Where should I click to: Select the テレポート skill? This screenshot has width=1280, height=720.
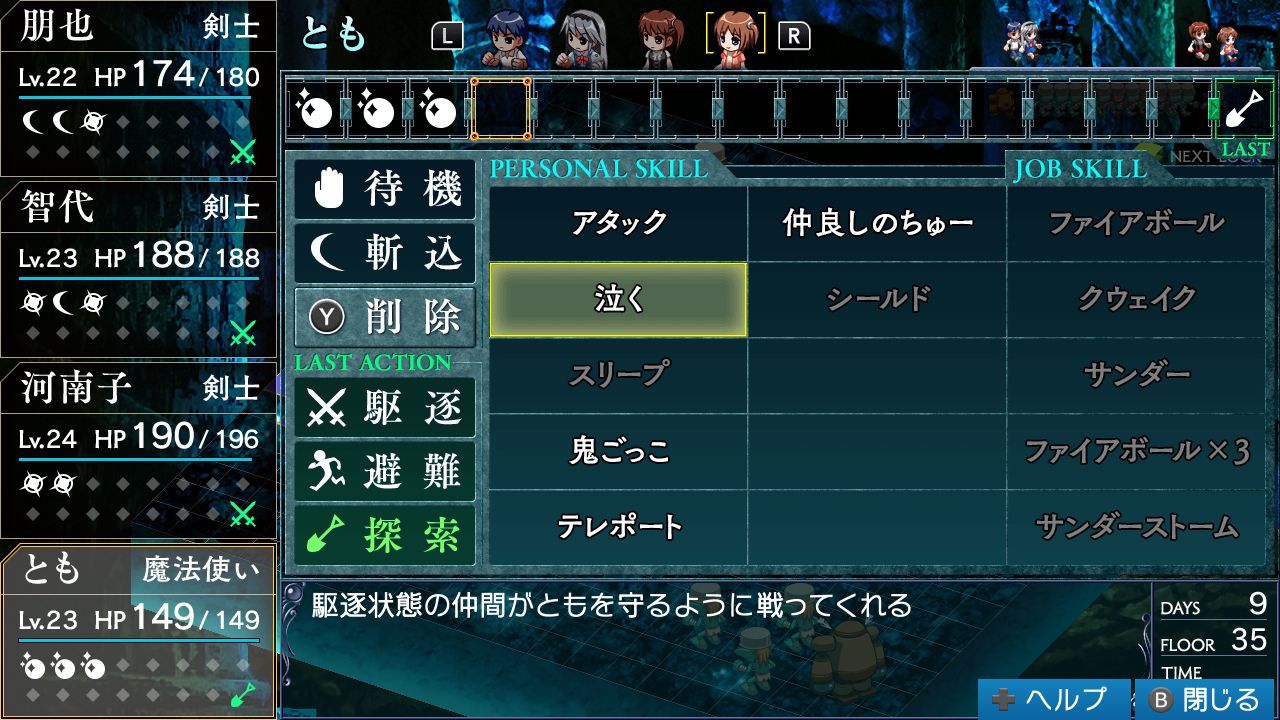pyautogui.click(x=618, y=527)
